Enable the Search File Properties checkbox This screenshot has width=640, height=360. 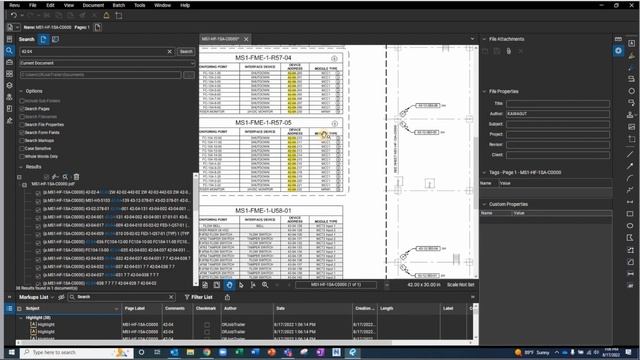(22, 124)
